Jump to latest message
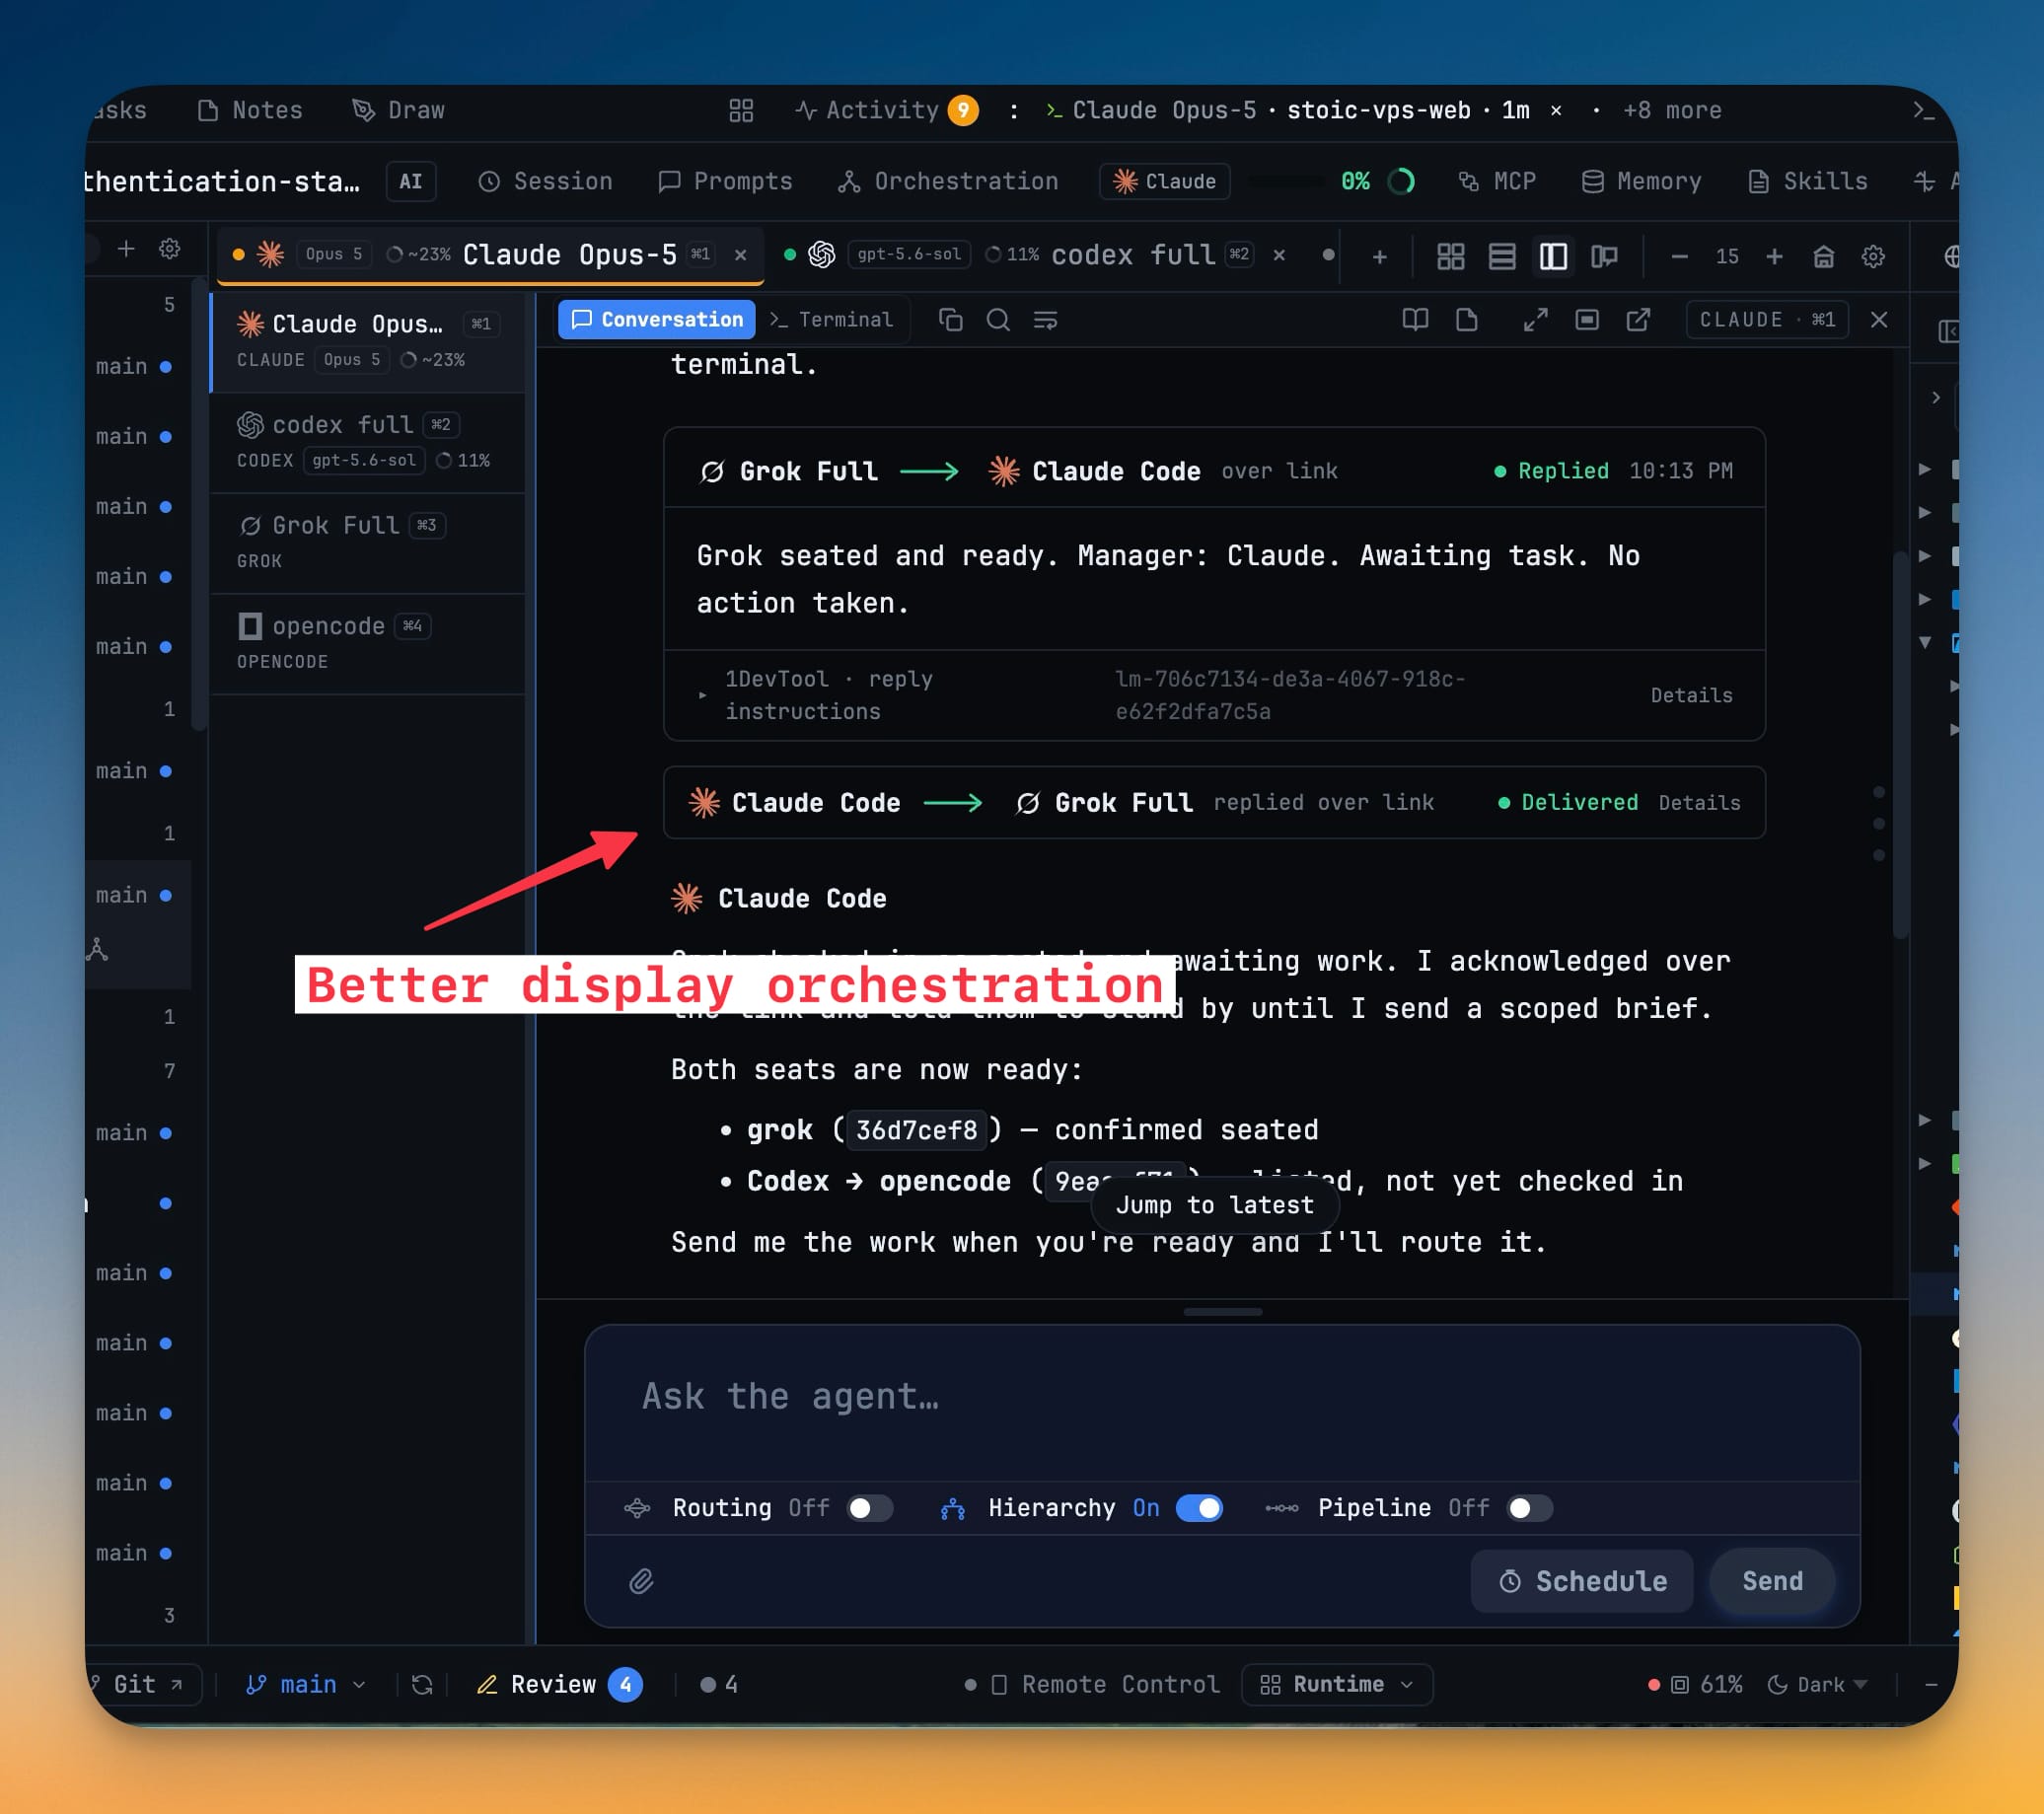 coord(1215,1205)
